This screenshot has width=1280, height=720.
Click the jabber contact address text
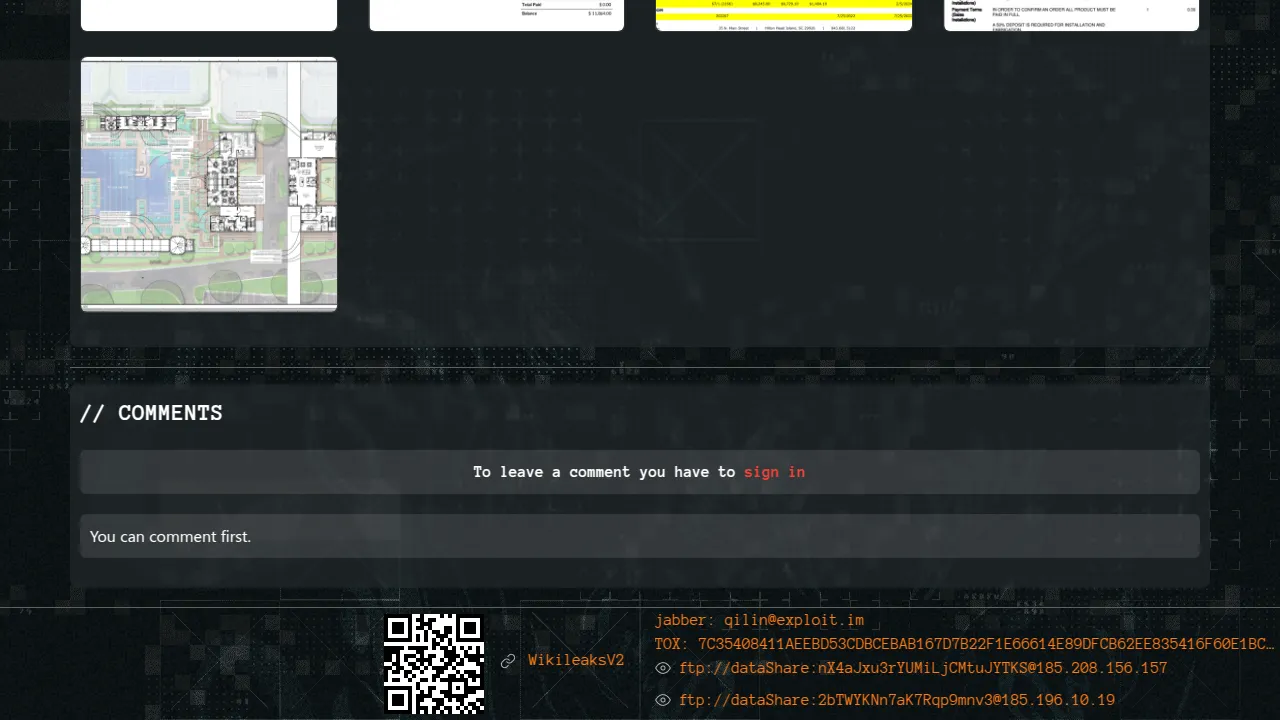coord(794,620)
